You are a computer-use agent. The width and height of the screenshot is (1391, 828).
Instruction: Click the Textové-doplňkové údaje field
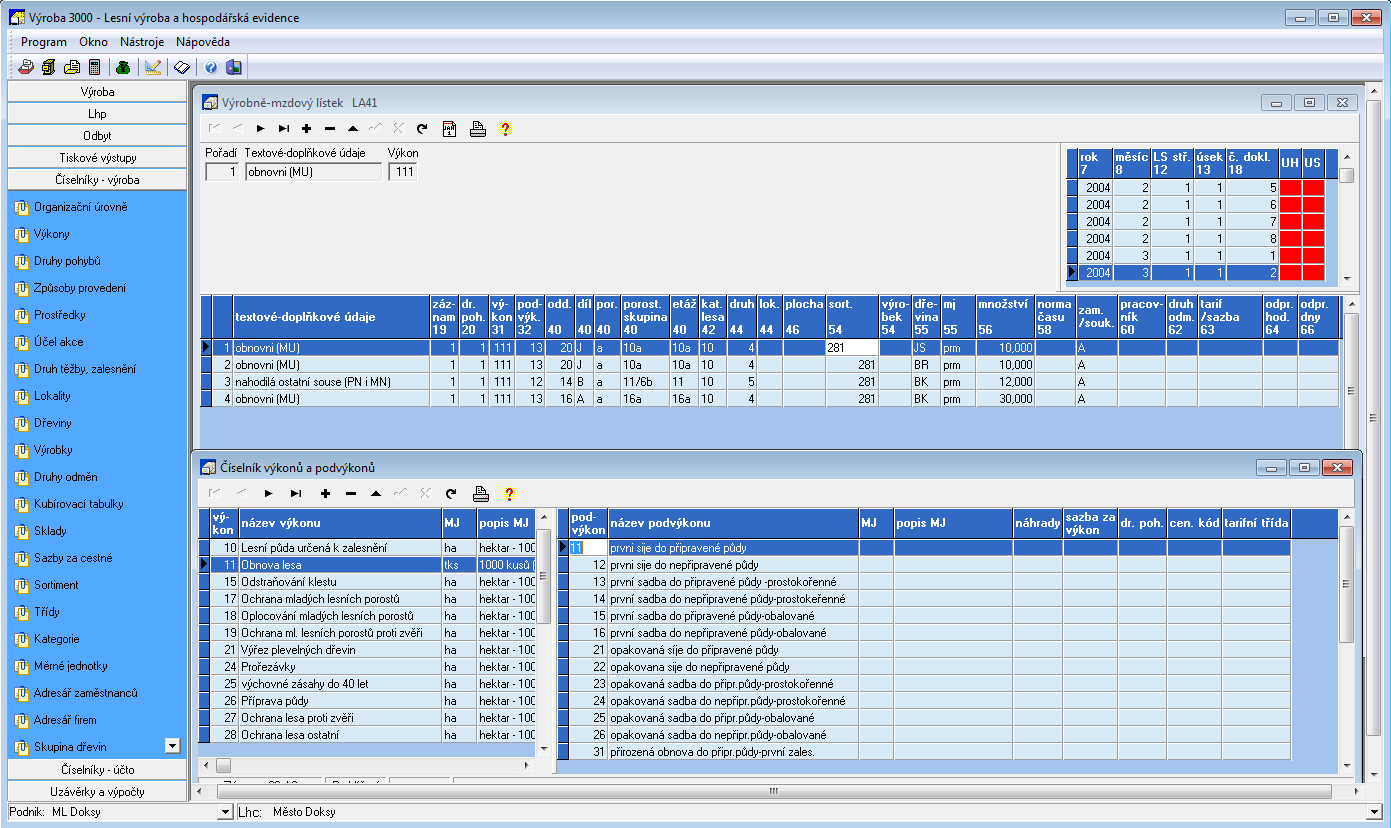pyautogui.click(x=313, y=172)
